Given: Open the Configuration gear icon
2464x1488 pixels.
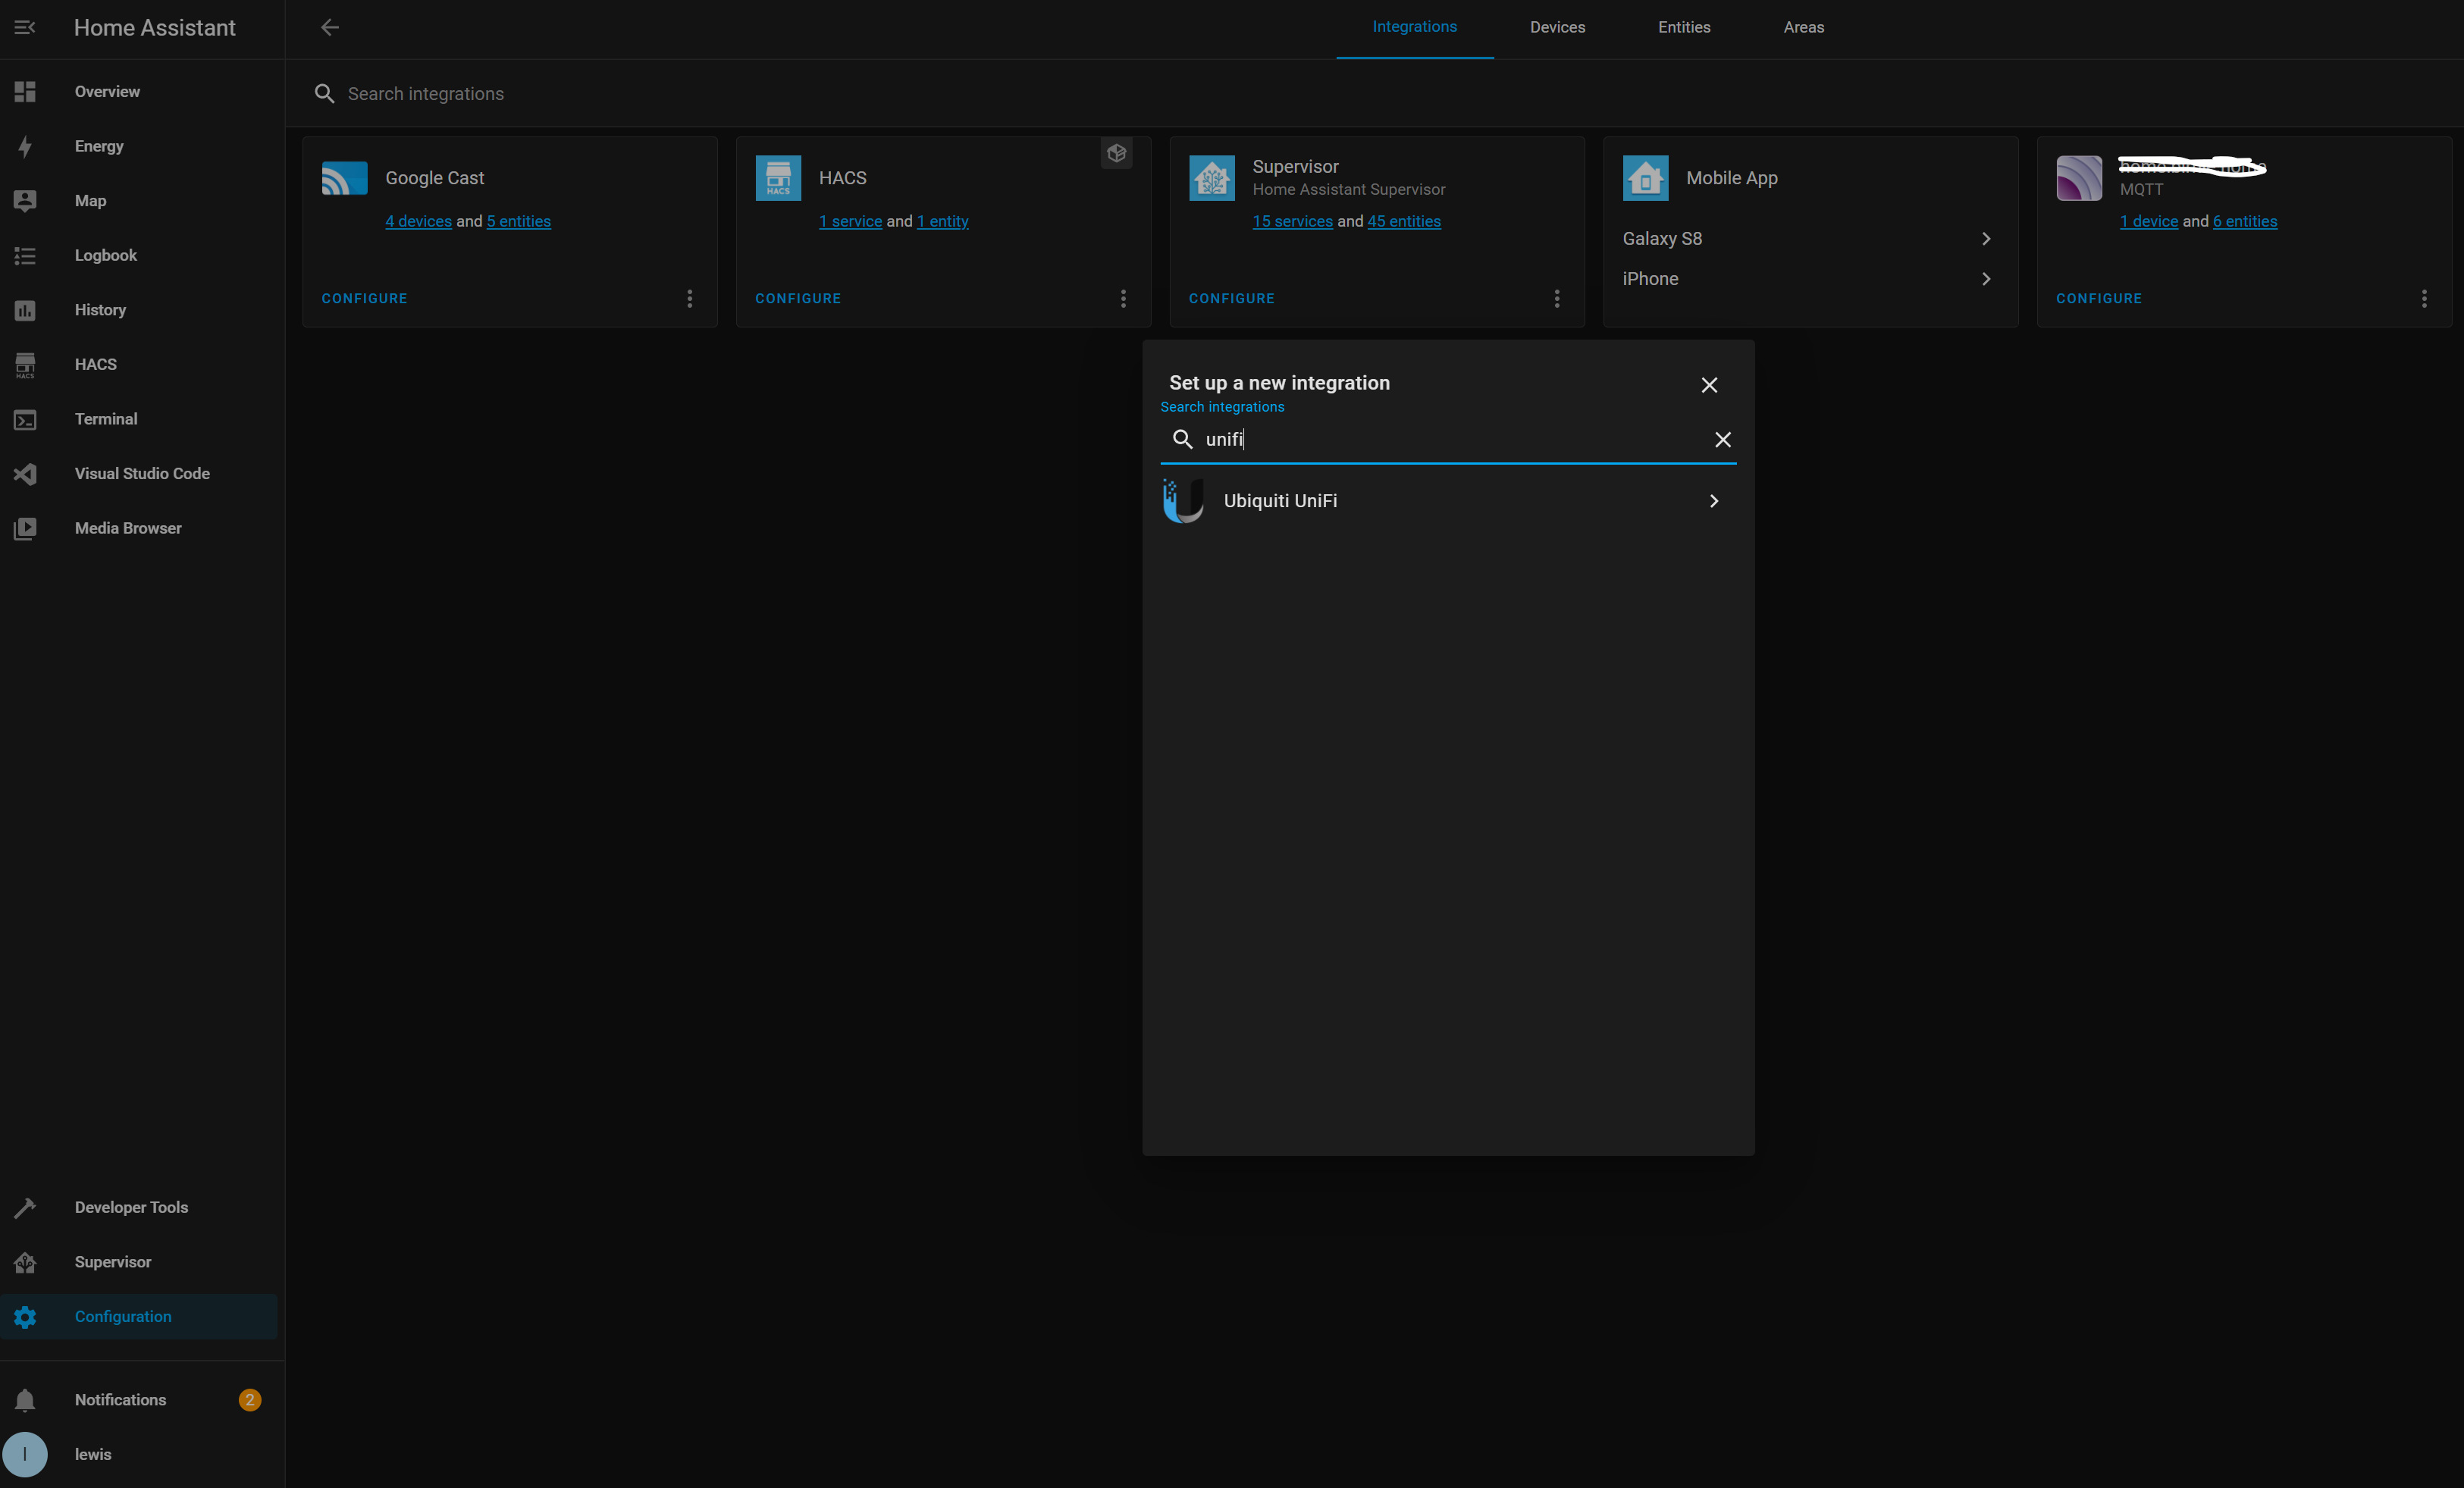Looking at the screenshot, I should pos(25,1317).
